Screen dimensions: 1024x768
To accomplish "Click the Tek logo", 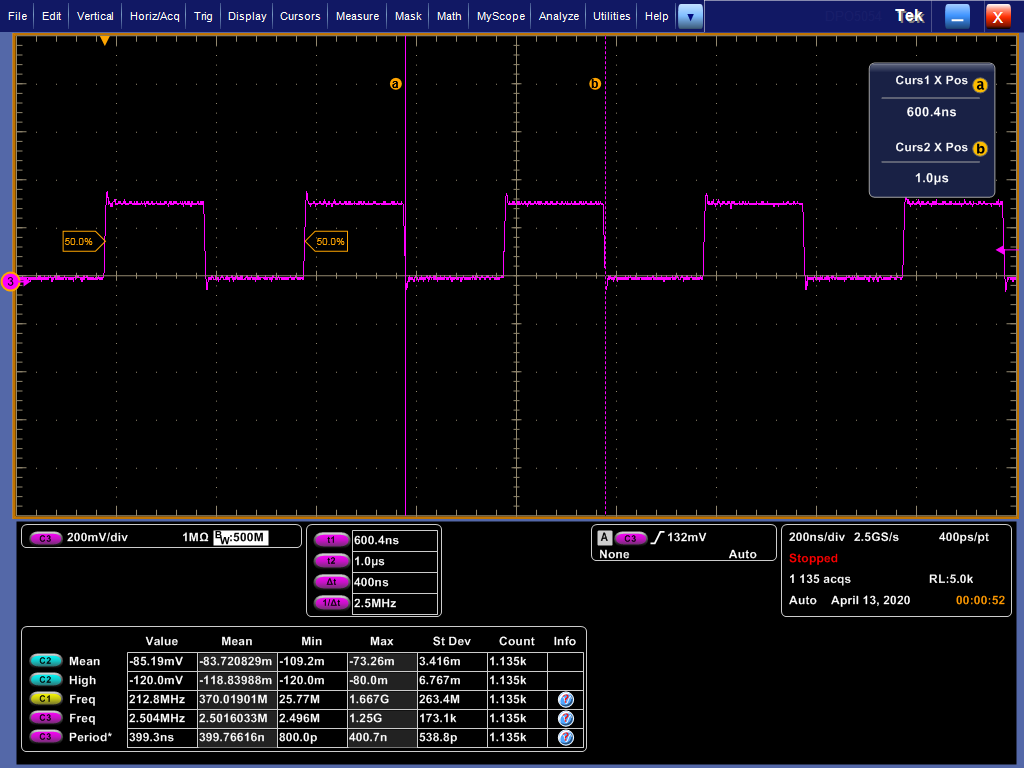I will tap(909, 16).
